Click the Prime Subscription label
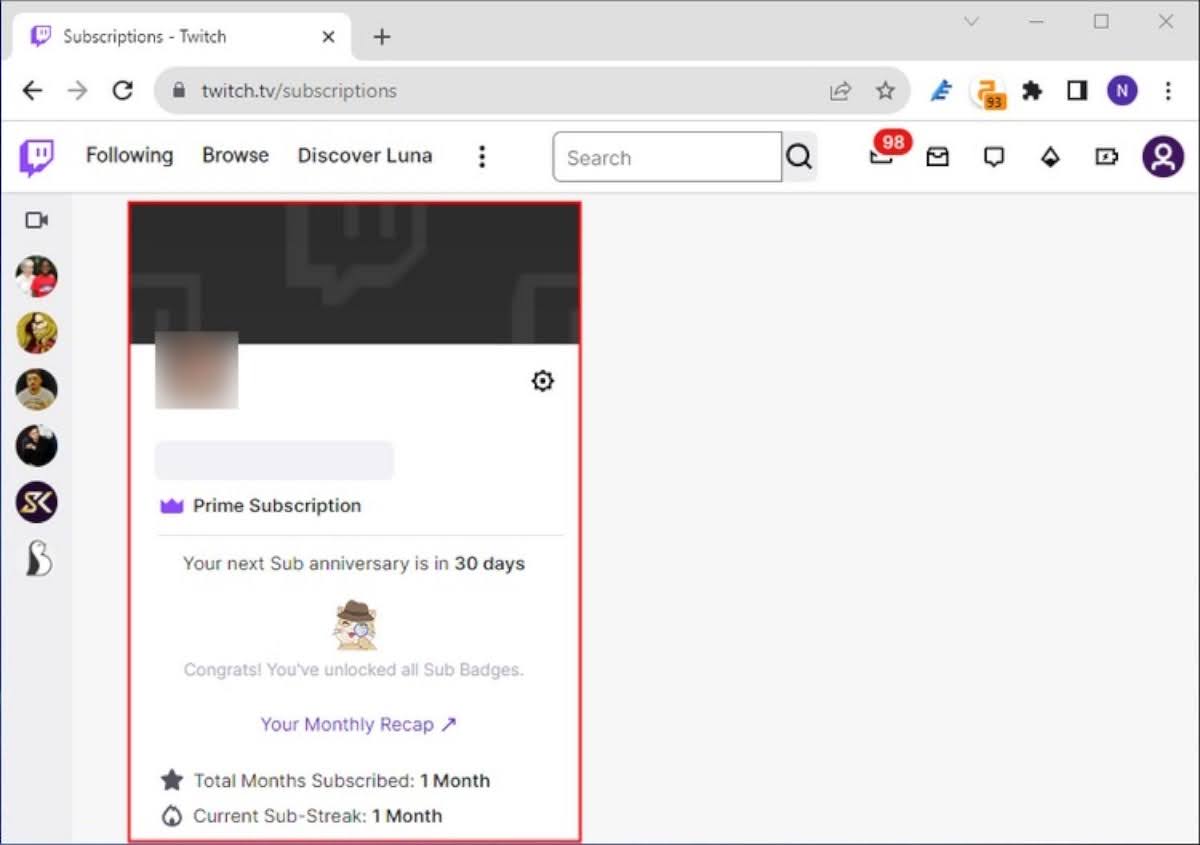 pos(277,506)
